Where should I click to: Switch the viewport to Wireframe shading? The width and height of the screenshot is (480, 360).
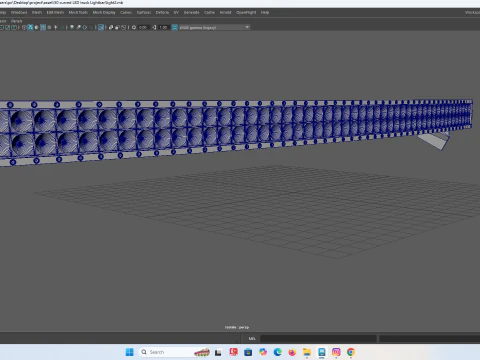coord(24,27)
